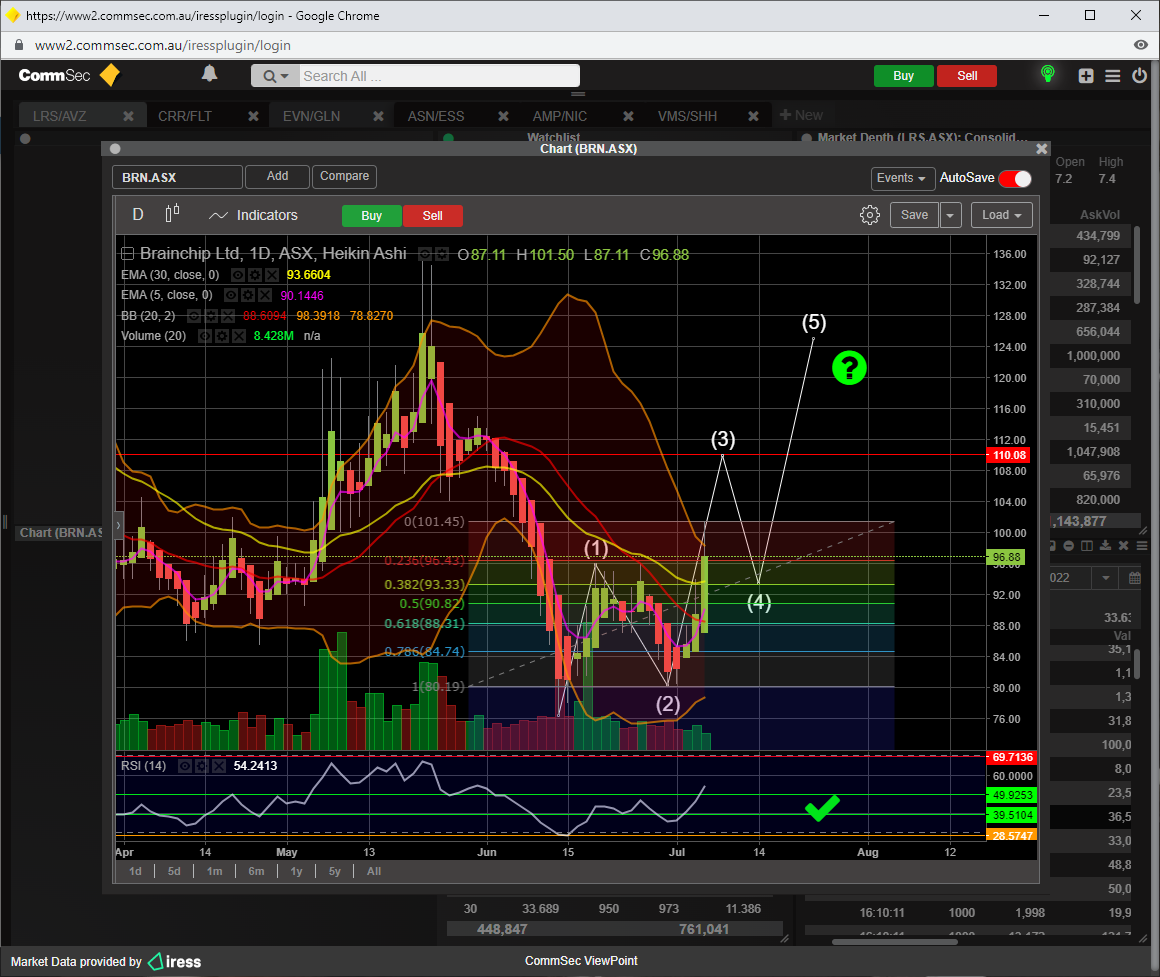This screenshot has height=977, width=1160.
Task: Open the hamburger main menu in header
Action: point(1113,75)
